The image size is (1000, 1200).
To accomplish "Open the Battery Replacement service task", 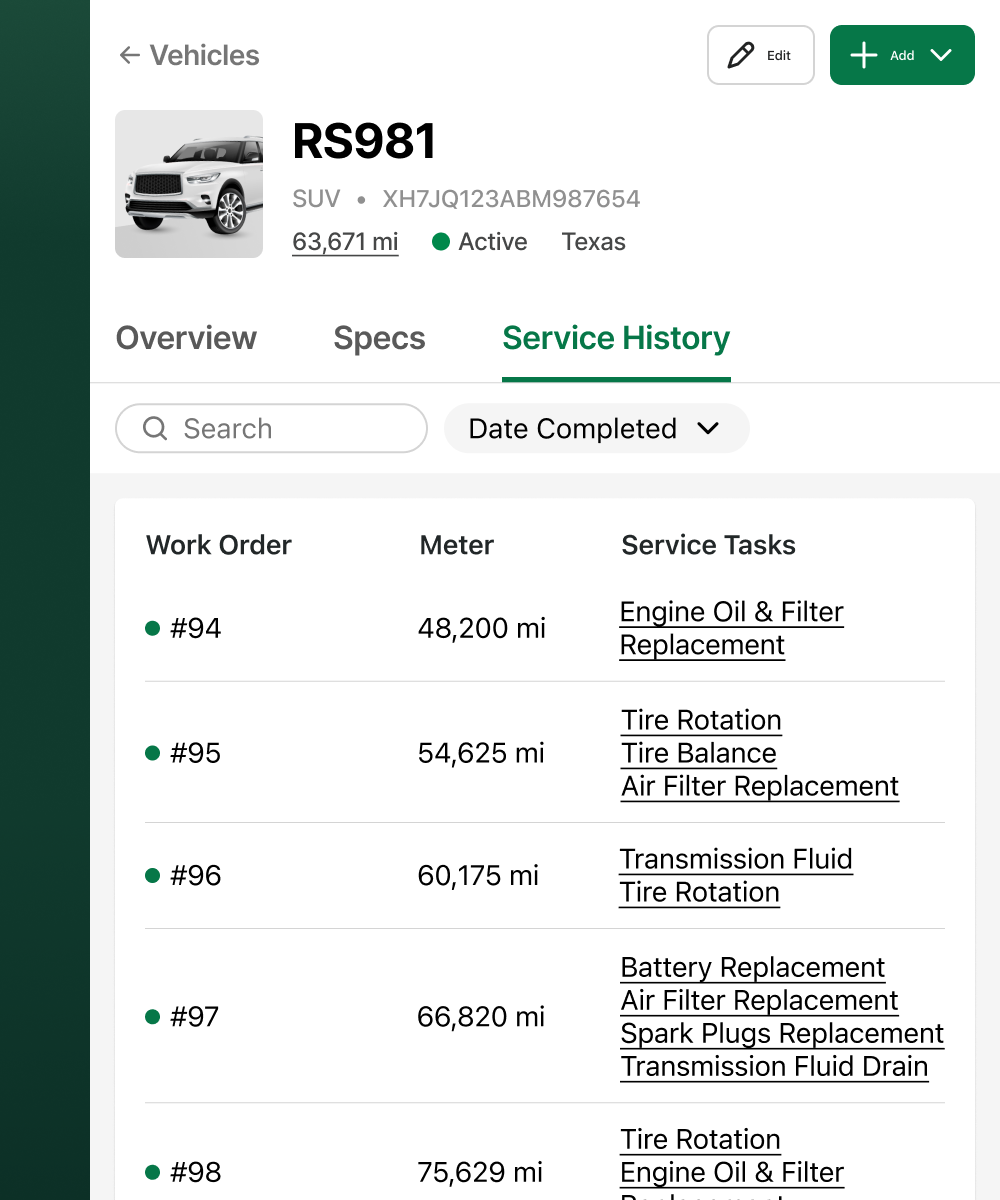I will pyautogui.click(x=752, y=968).
